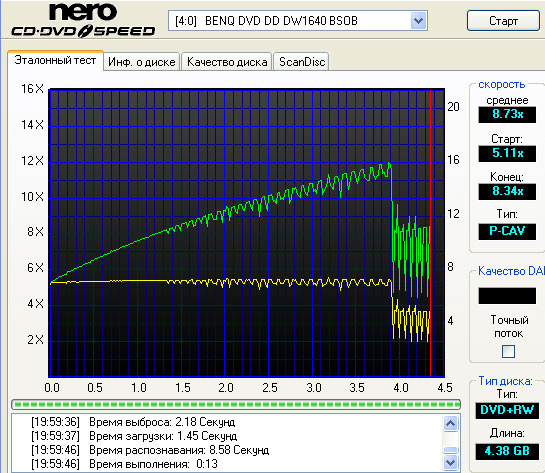Click the red position marker on graph

pyautogui.click(x=430, y=233)
